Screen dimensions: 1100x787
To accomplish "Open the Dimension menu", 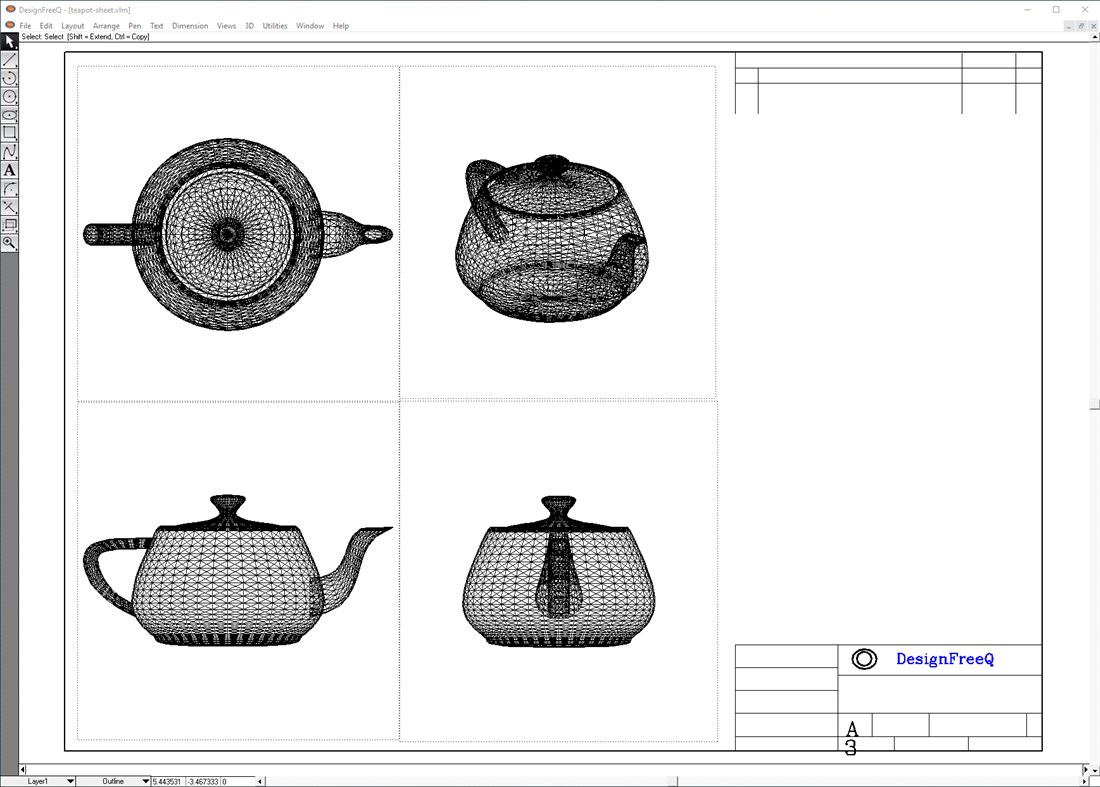I will click(190, 25).
